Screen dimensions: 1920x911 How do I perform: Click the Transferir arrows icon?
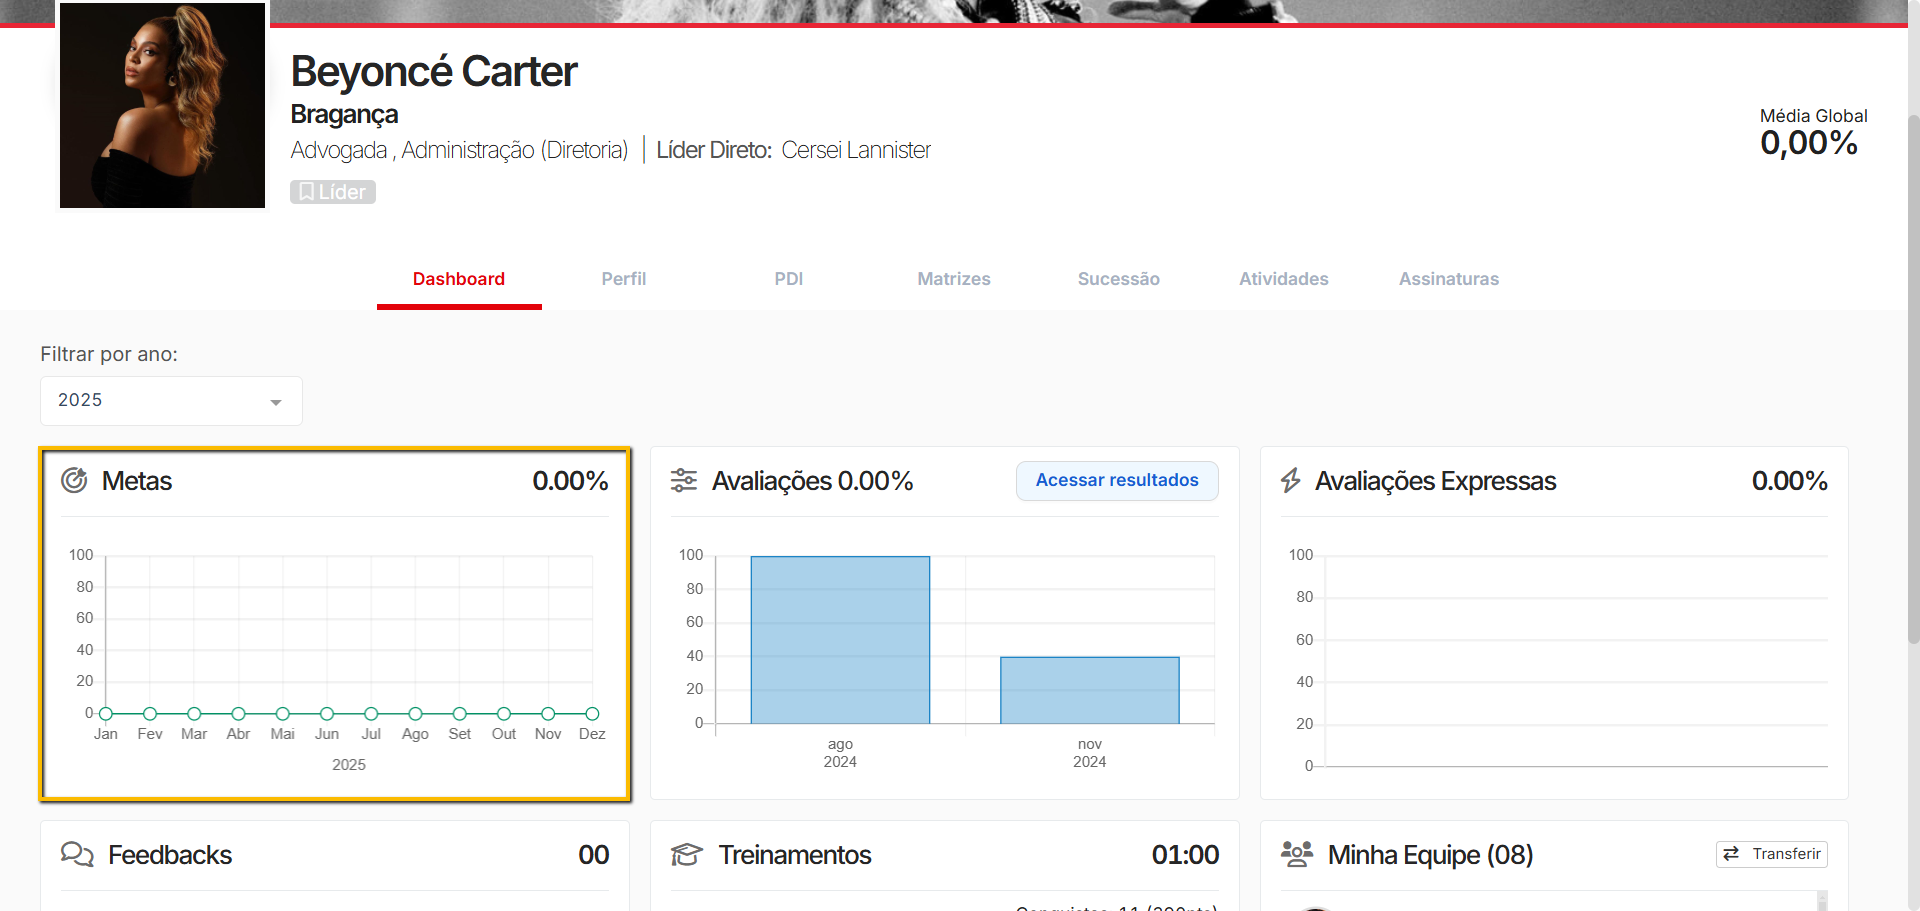tap(1731, 854)
